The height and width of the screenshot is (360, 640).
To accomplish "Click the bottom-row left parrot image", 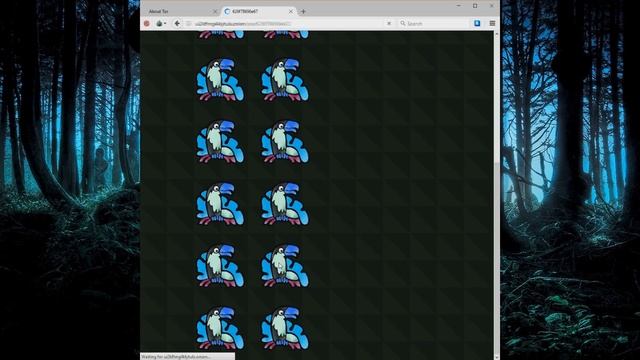I will pos(220,328).
